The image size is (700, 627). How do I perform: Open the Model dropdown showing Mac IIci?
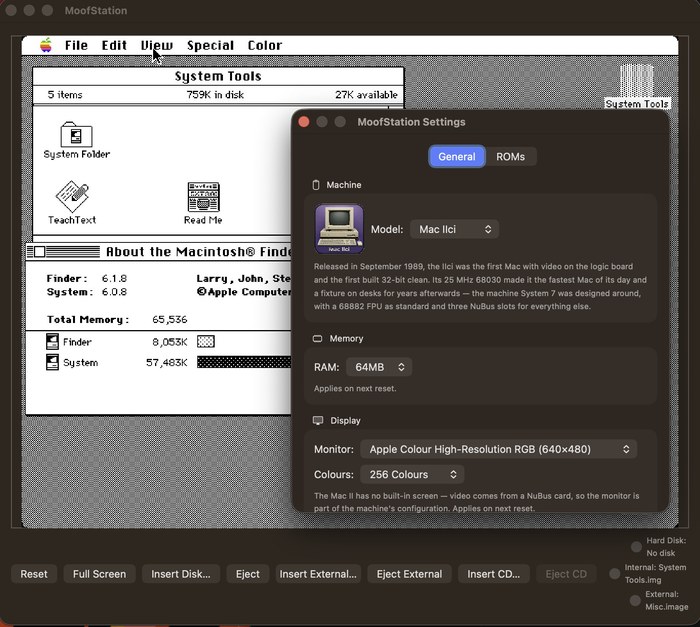[x=454, y=229]
